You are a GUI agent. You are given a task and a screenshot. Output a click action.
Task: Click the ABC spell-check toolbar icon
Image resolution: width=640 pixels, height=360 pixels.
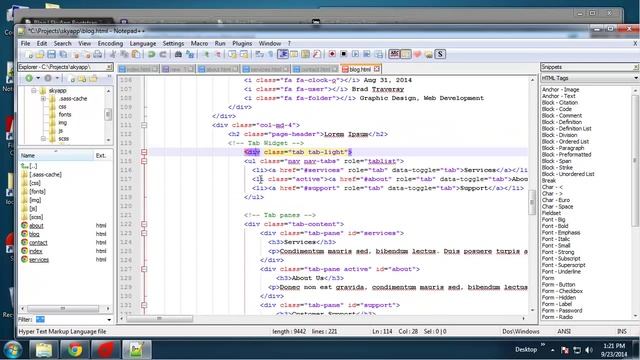pyautogui.click(x=394, y=54)
